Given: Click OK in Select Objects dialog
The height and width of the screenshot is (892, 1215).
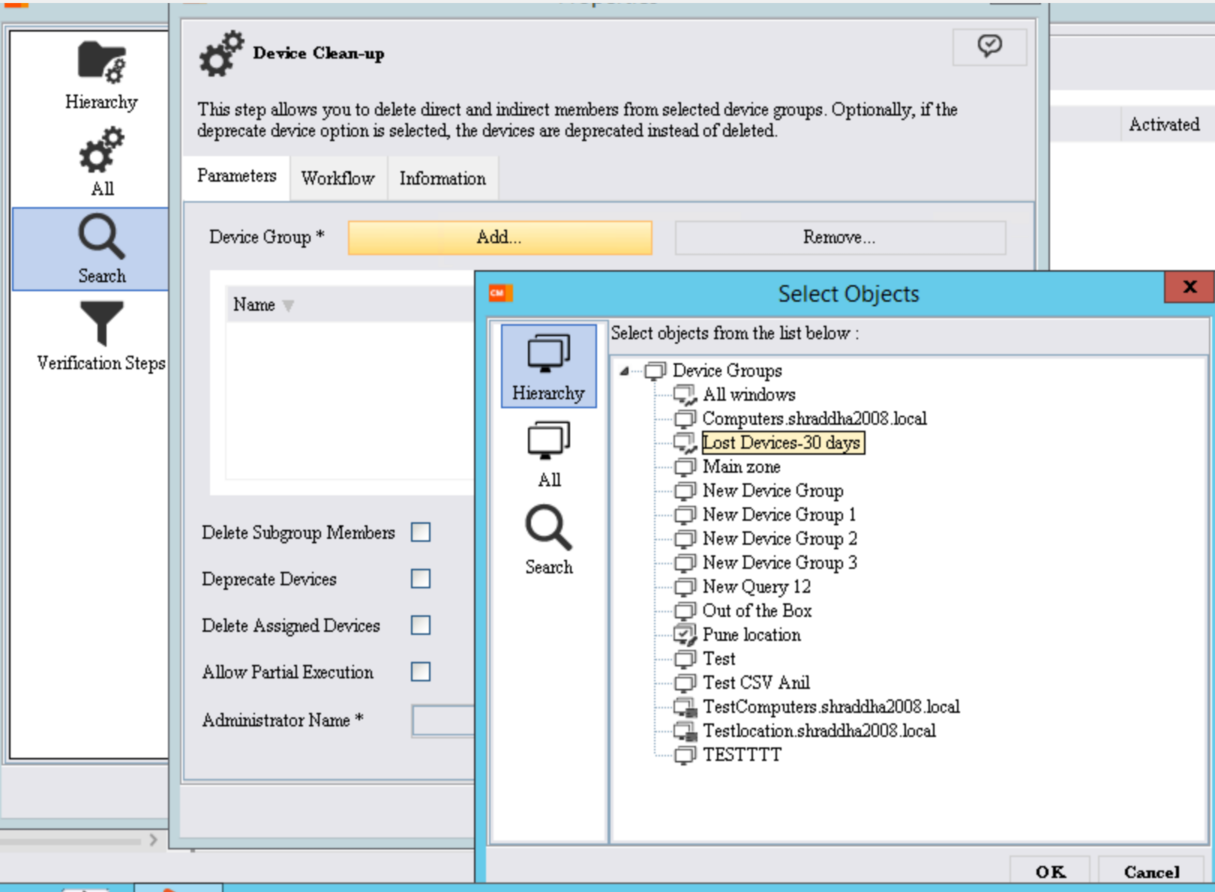Looking at the screenshot, I should click(1049, 871).
